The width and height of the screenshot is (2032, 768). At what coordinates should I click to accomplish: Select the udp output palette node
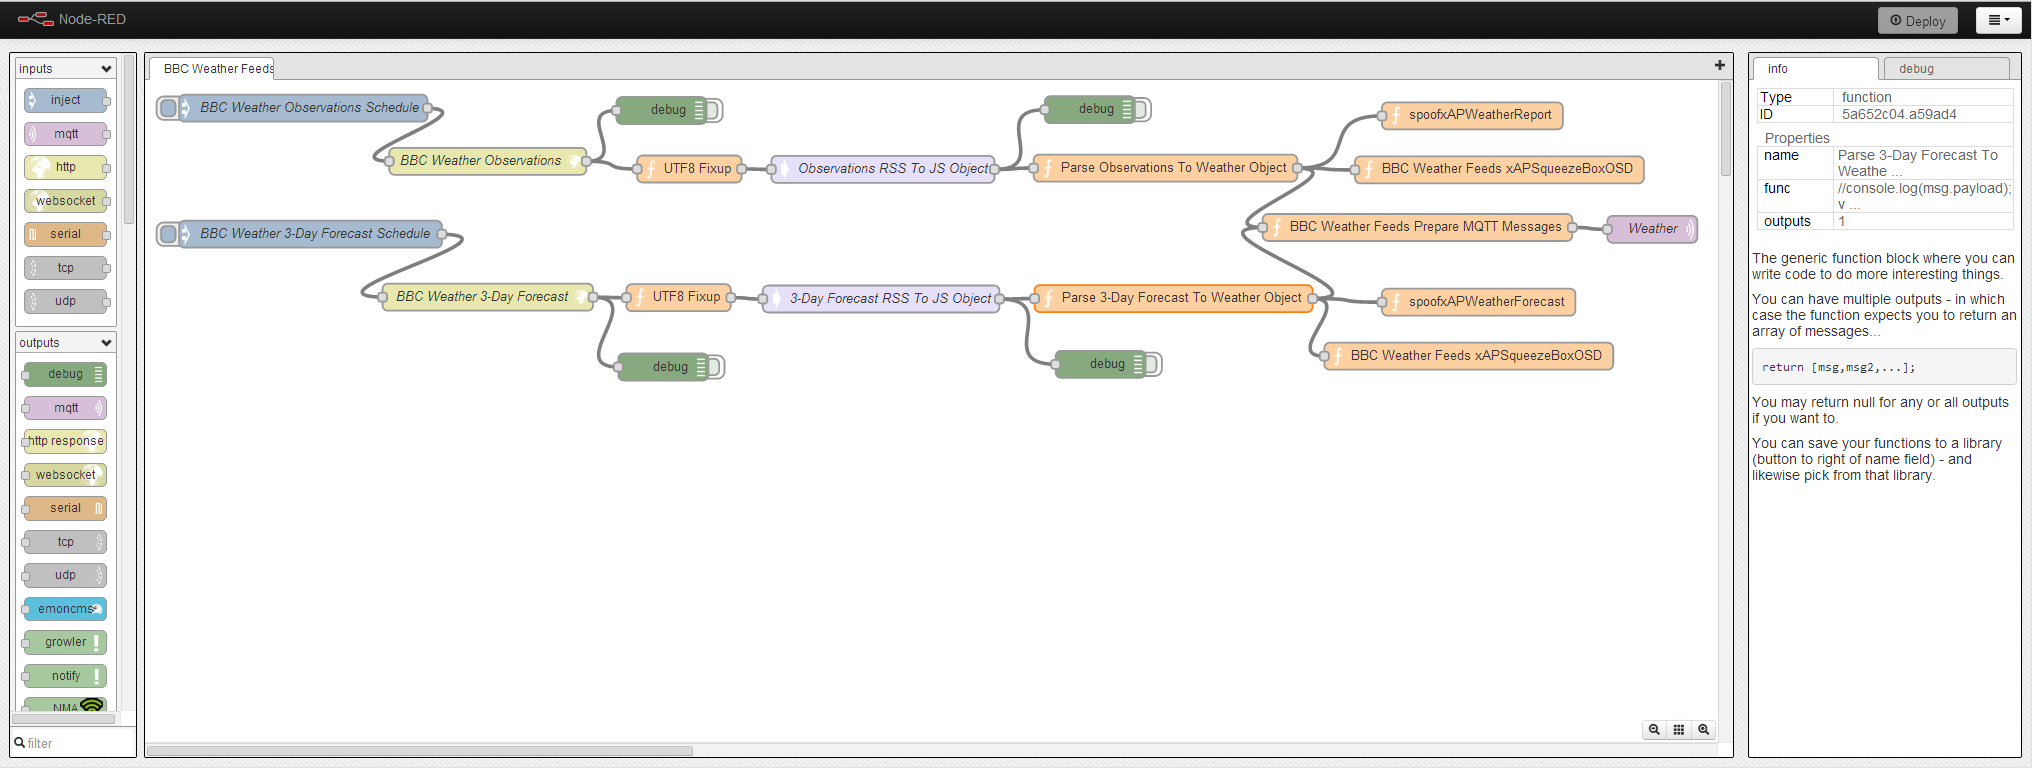[x=65, y=575]
